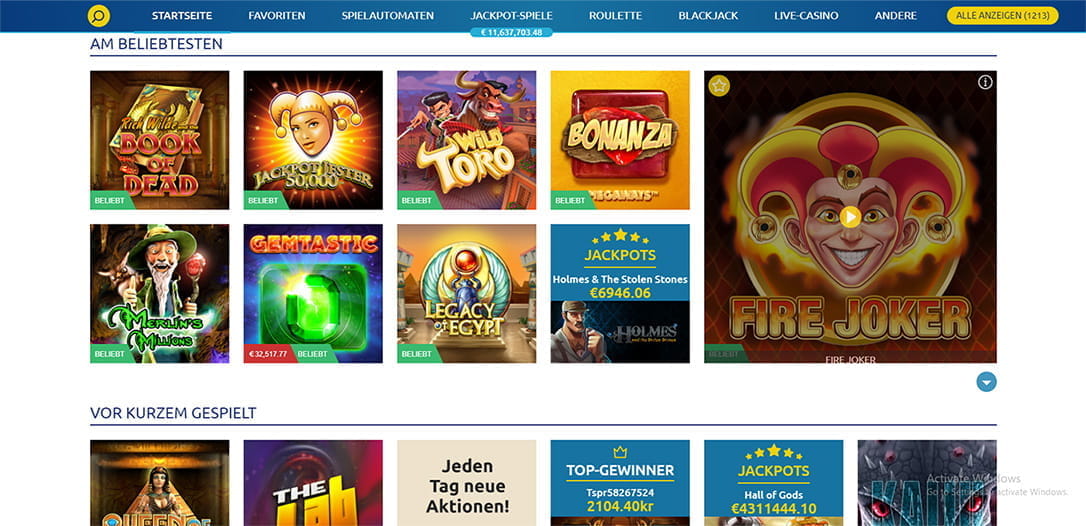This screenshot has height=526, width=1086.
Task: Open Legacy of Egypt game tile
Action: (x=466, y=293)
